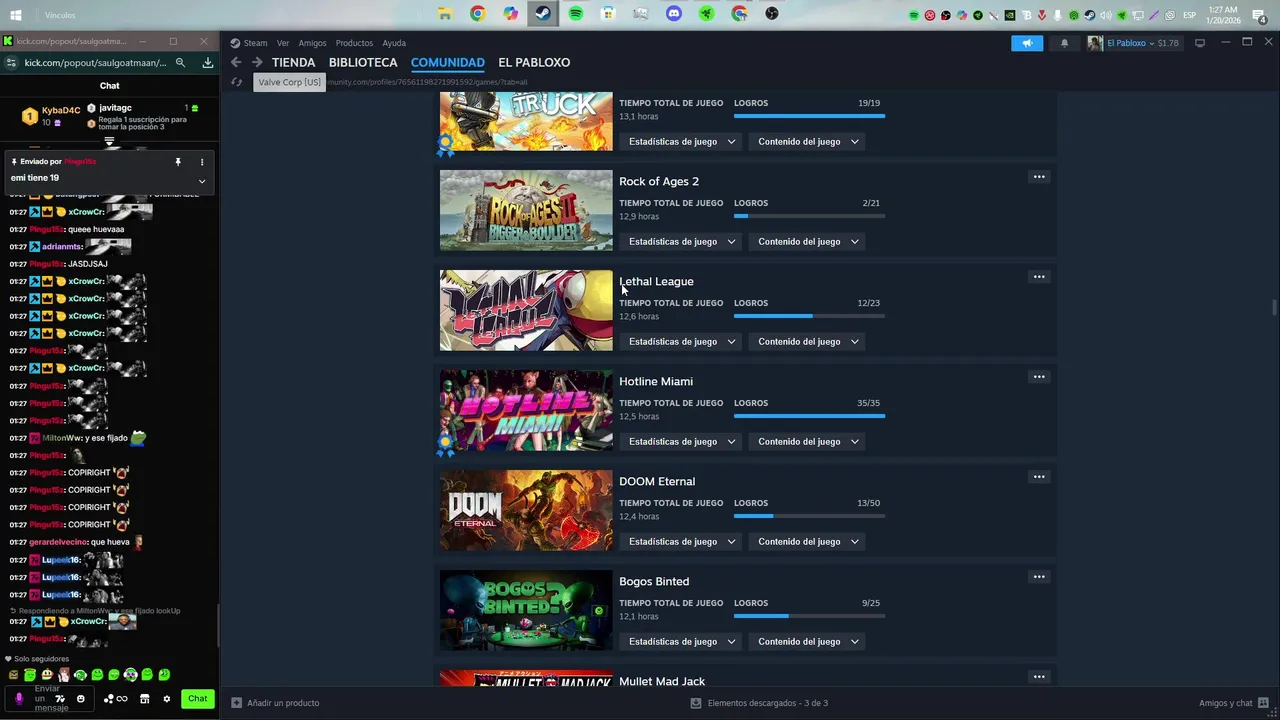Go to TIENDA tab

coord(293,62)
